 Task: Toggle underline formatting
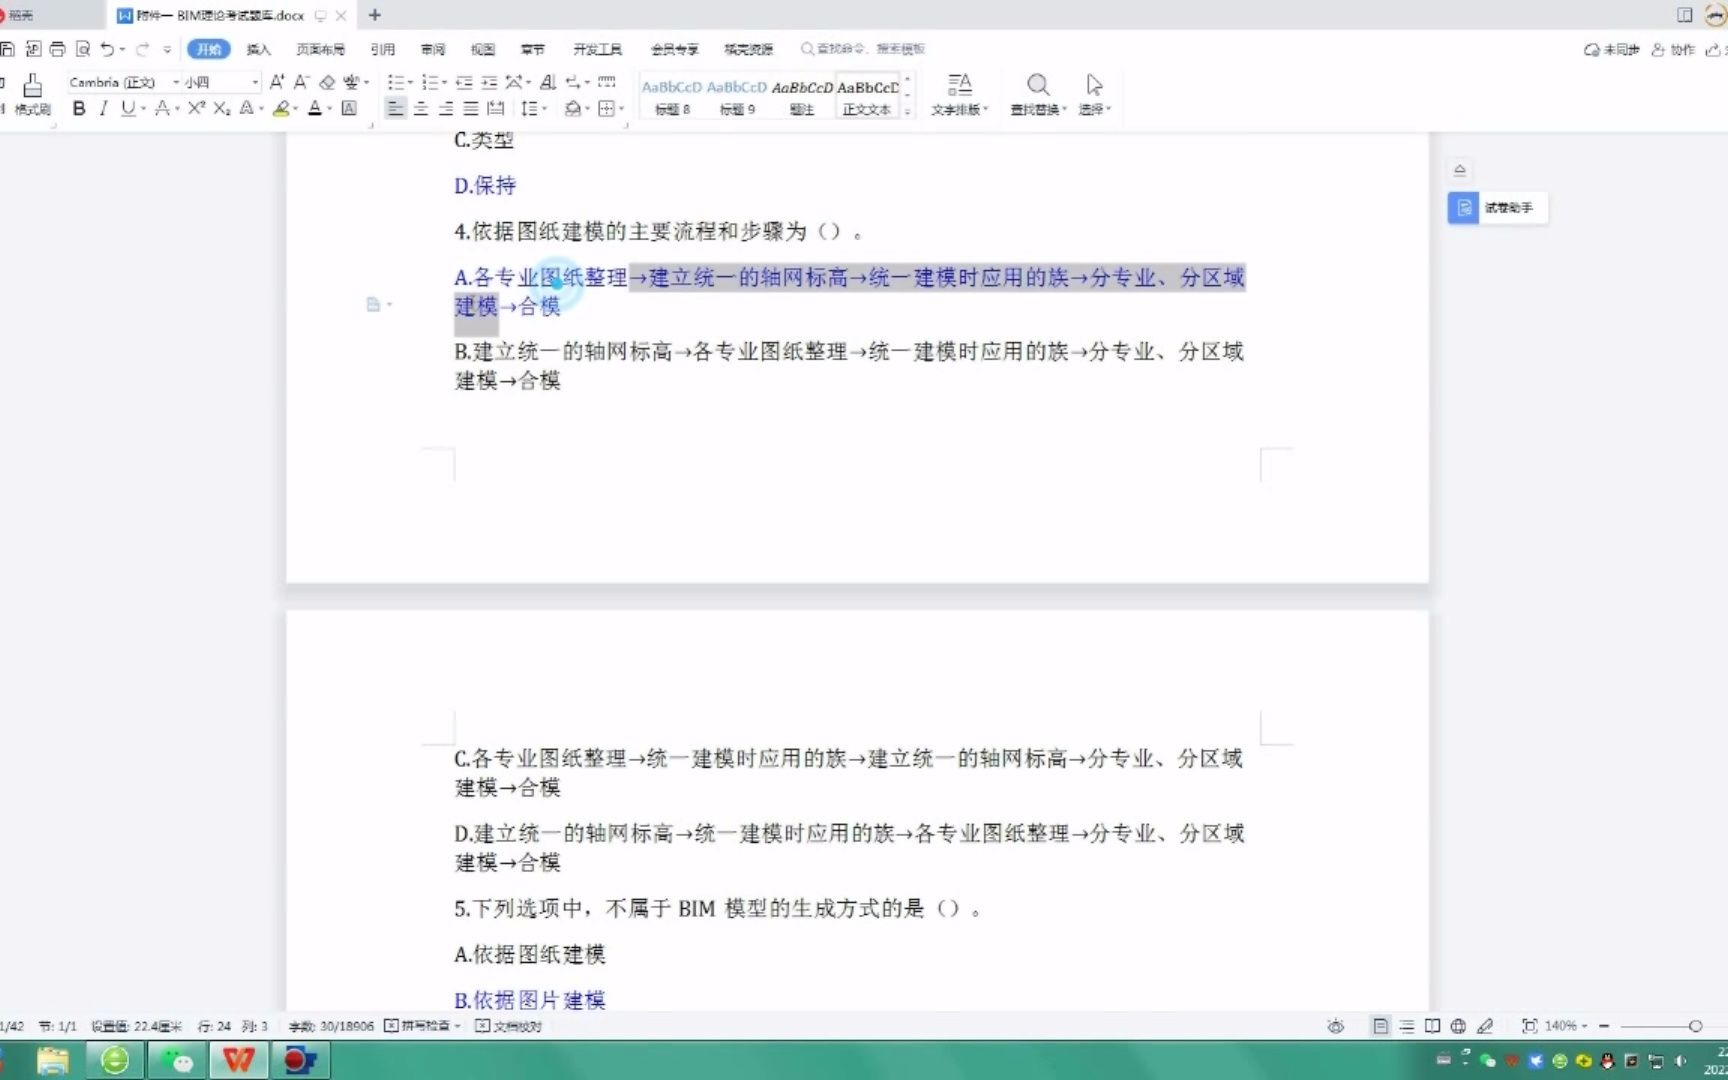(127, 108)
